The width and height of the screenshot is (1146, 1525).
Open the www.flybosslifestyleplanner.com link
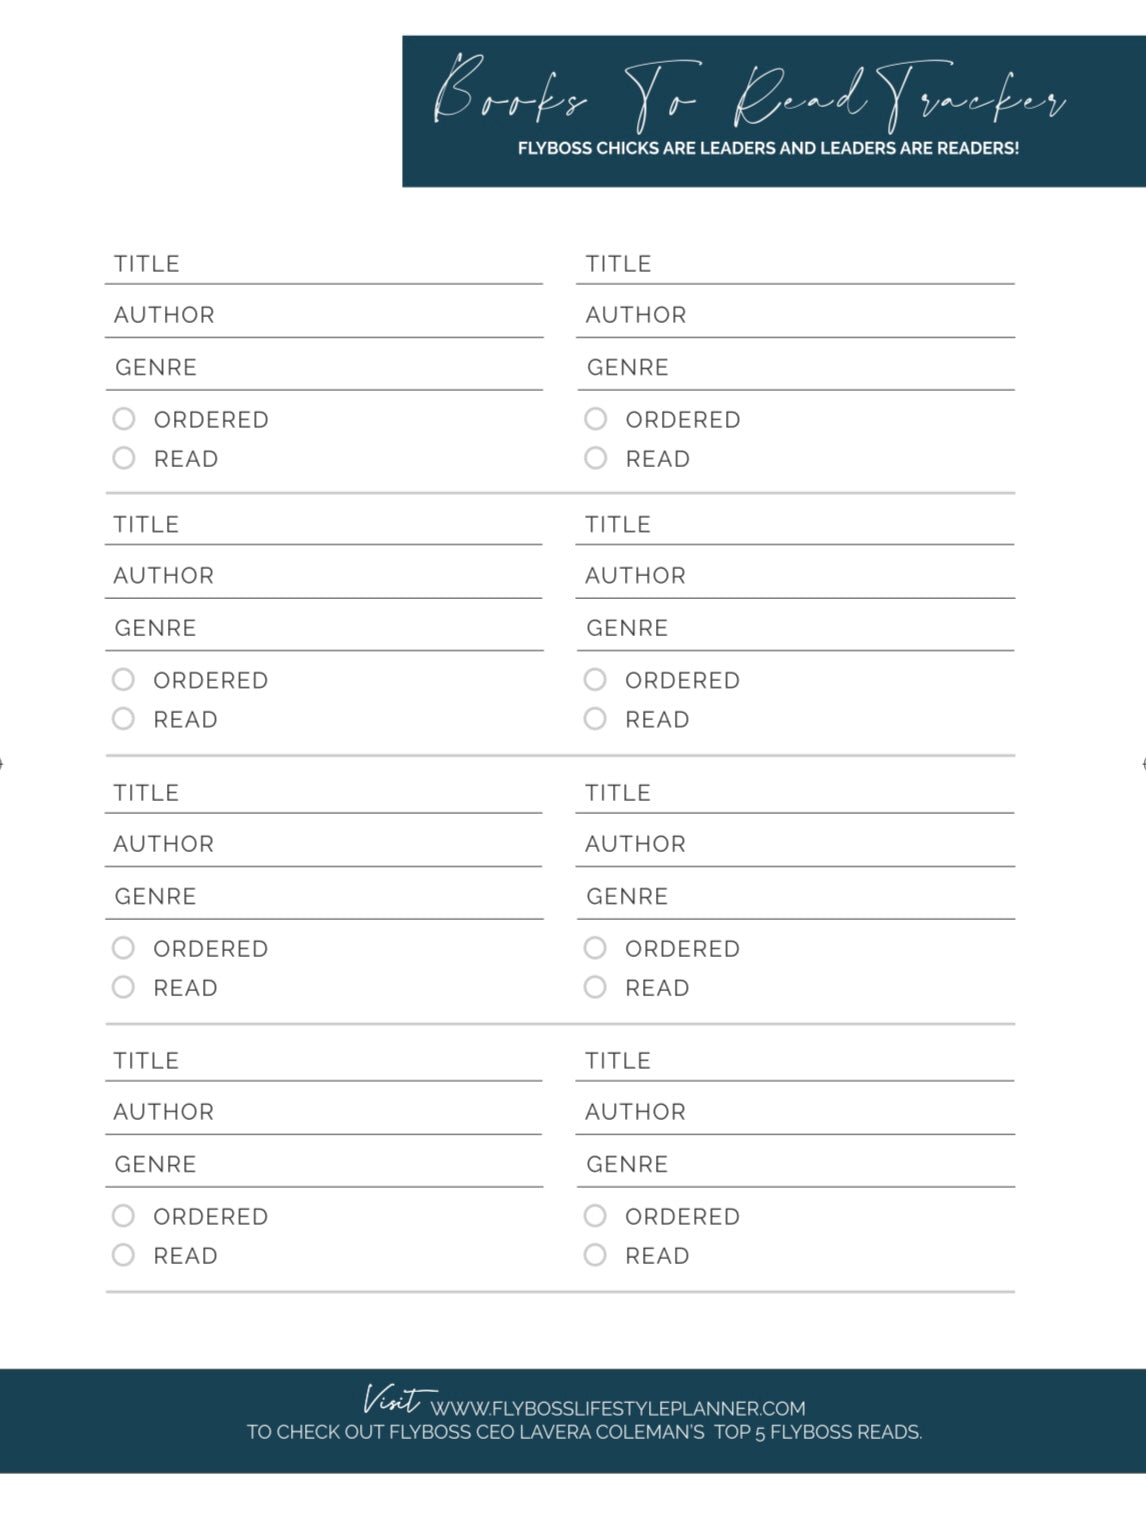tap(618, 1408)
